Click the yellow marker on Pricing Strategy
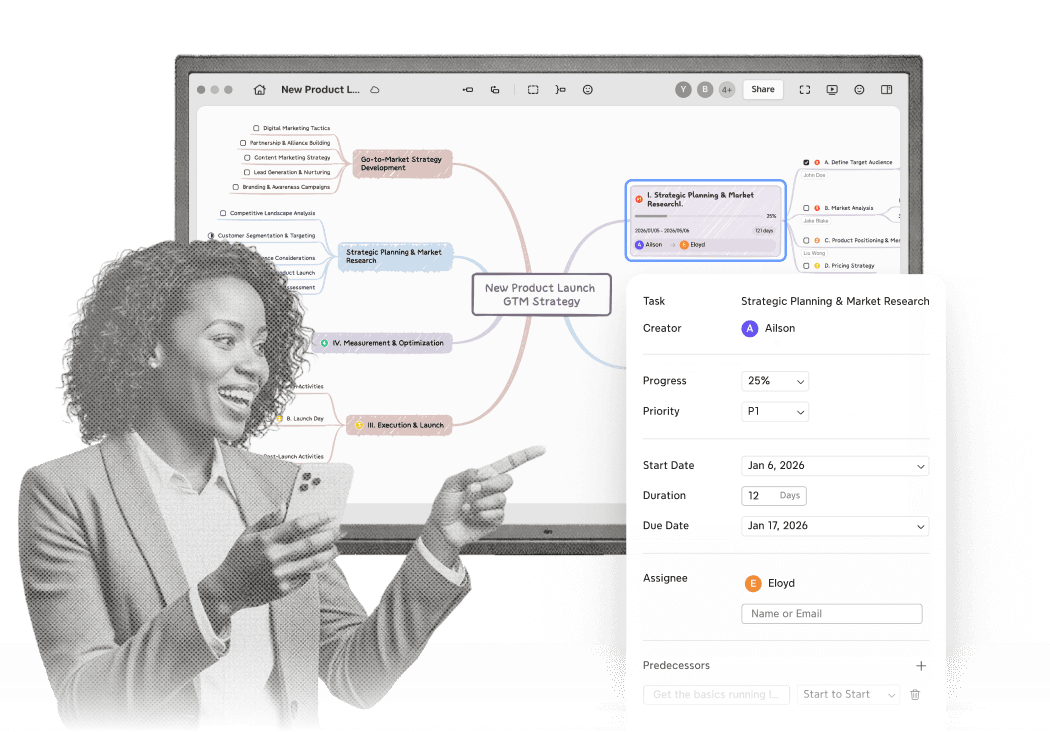 (817, 266)
